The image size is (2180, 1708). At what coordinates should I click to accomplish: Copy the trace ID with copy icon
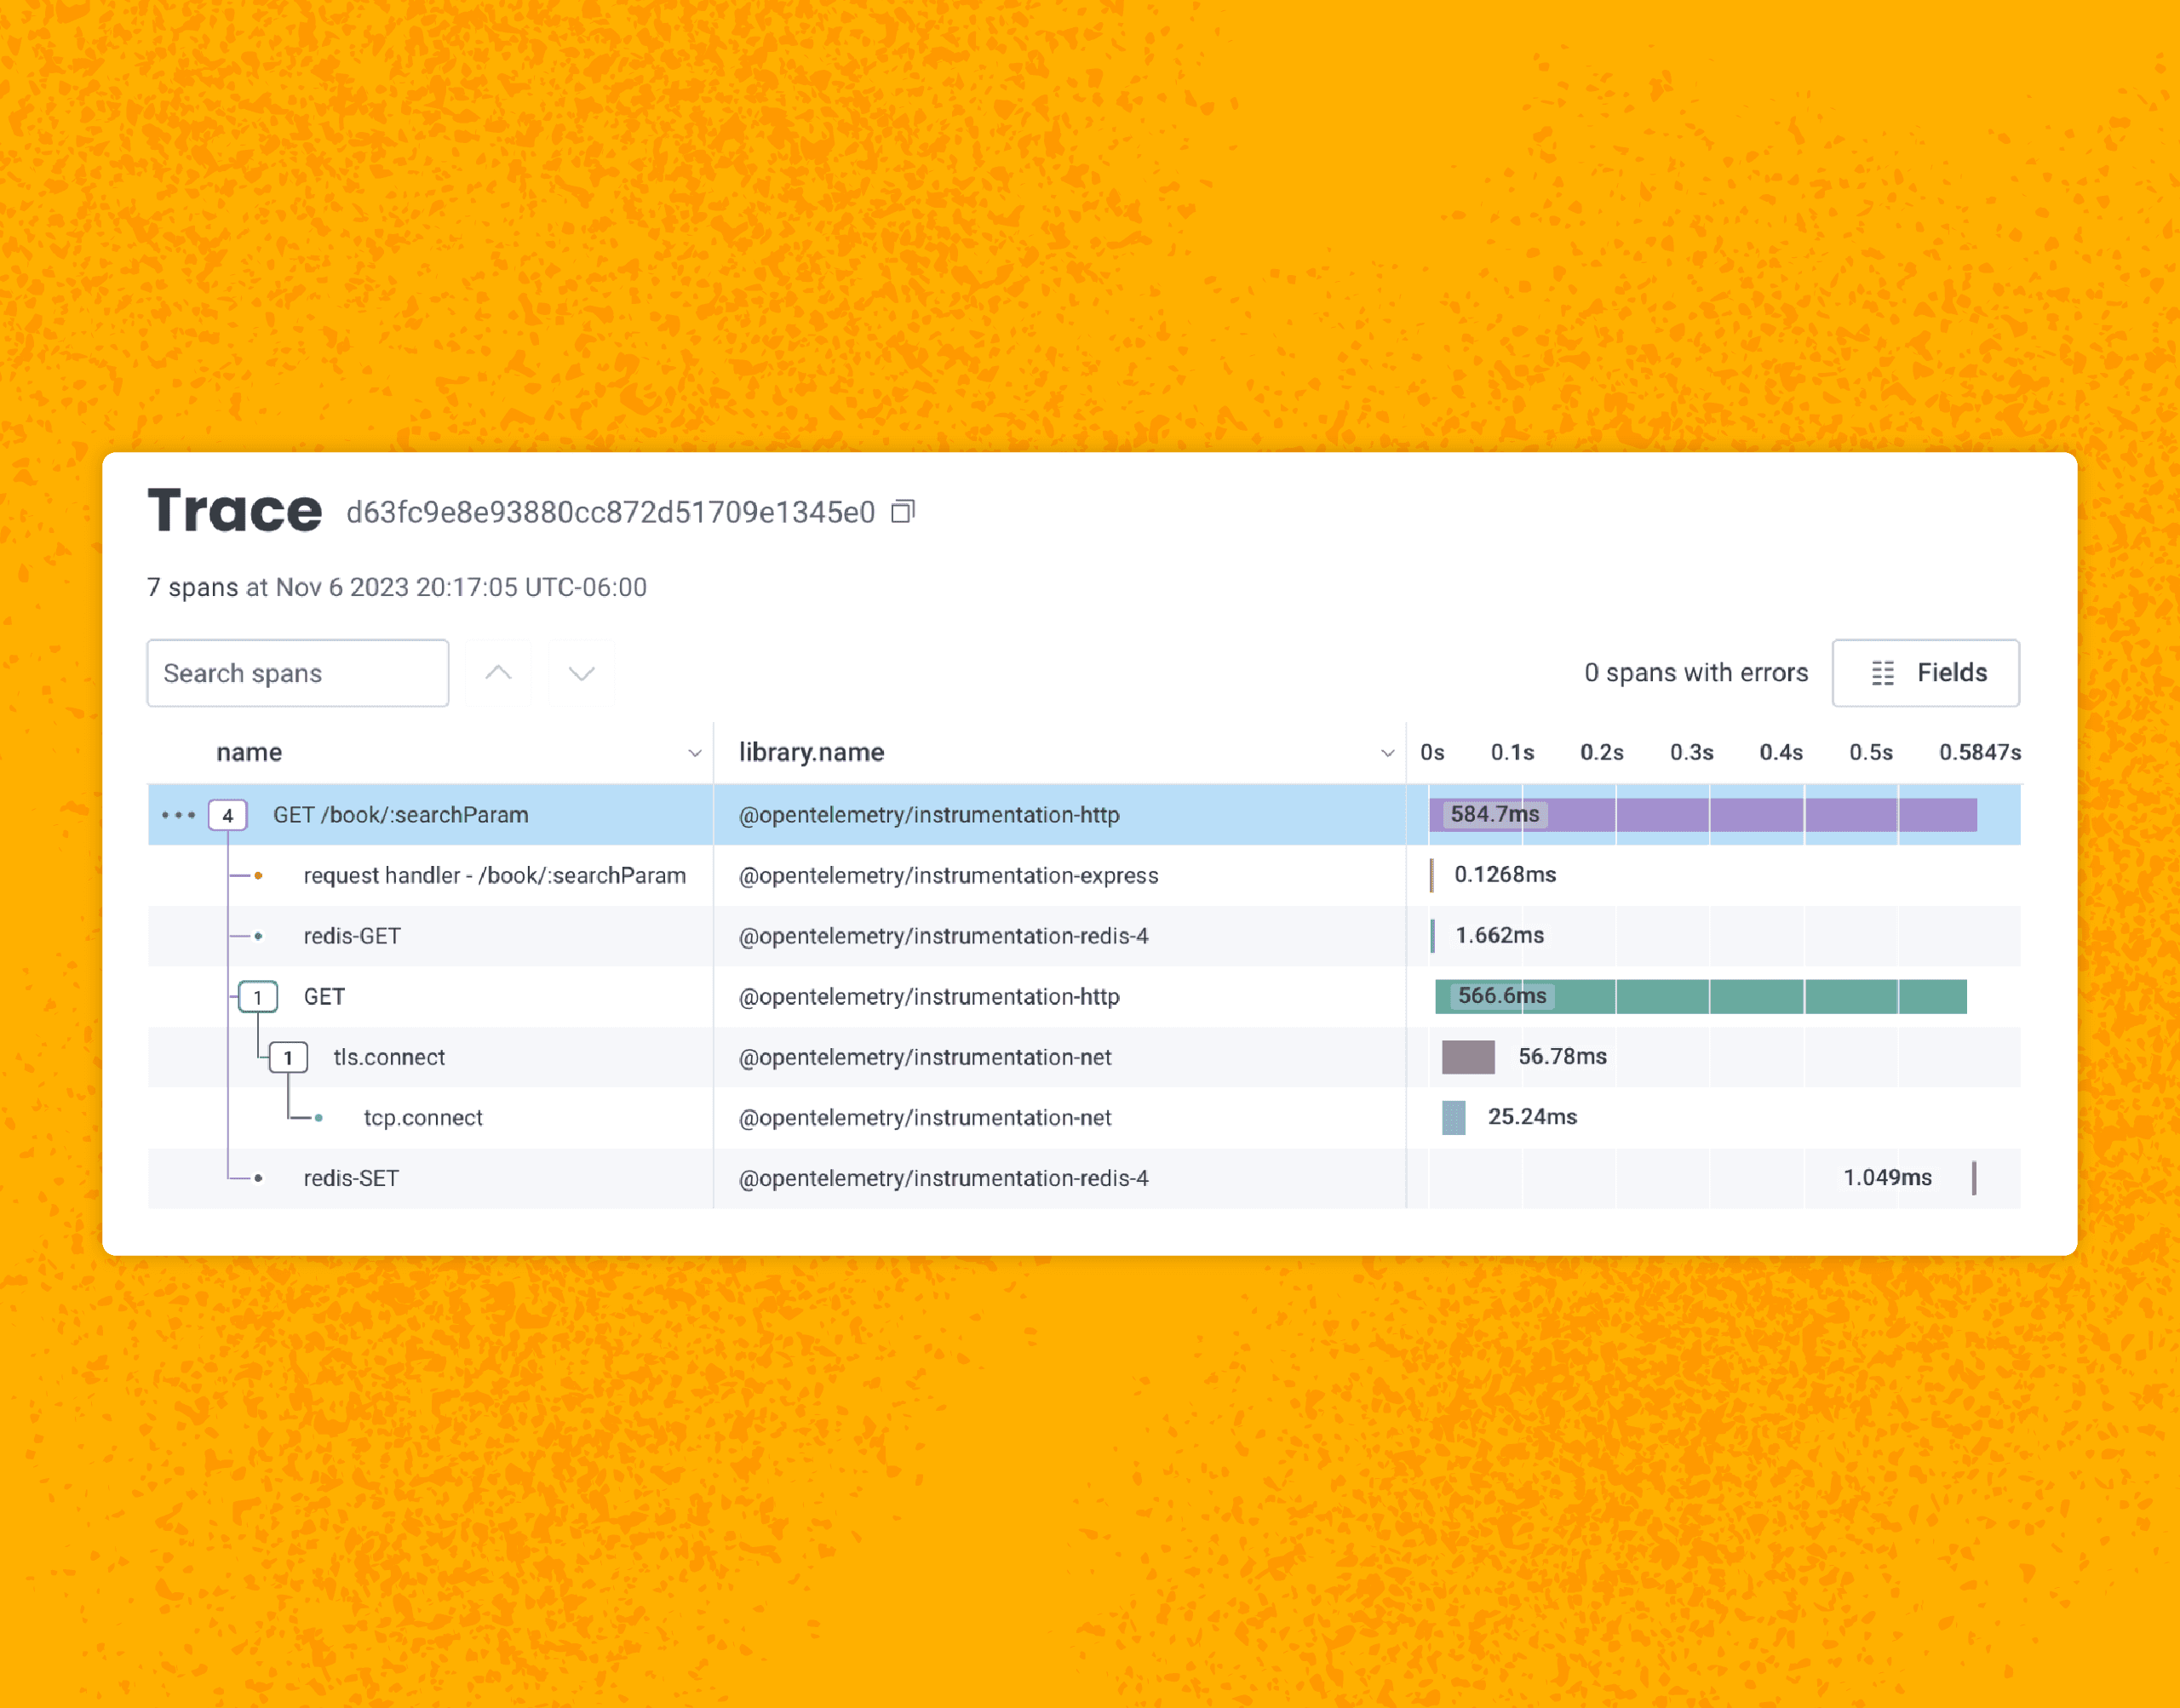903,512
